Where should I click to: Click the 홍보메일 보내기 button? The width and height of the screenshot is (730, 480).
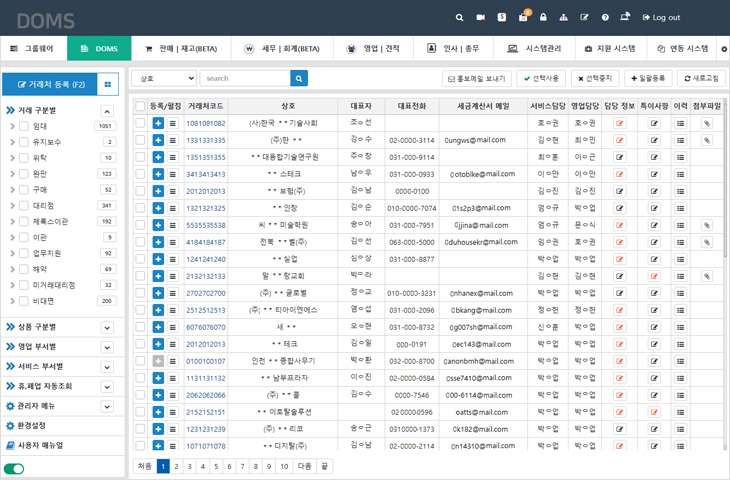[477, 79]
